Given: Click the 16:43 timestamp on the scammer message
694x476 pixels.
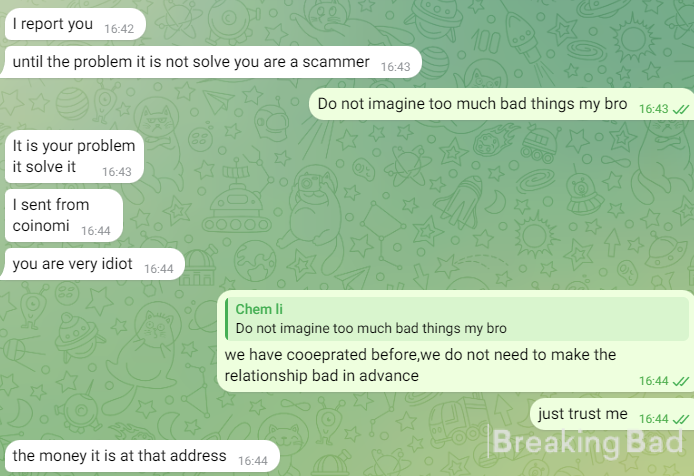Looking at the screenshot, I should (x=395, y=67).
